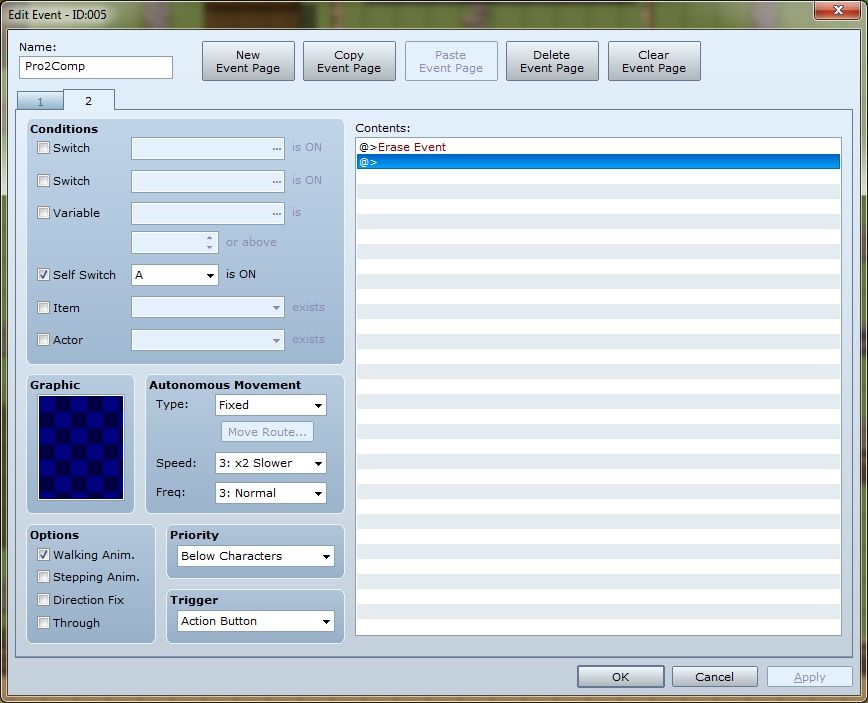Enable the first Switch condition checkbox

click(x=43, y=148)
